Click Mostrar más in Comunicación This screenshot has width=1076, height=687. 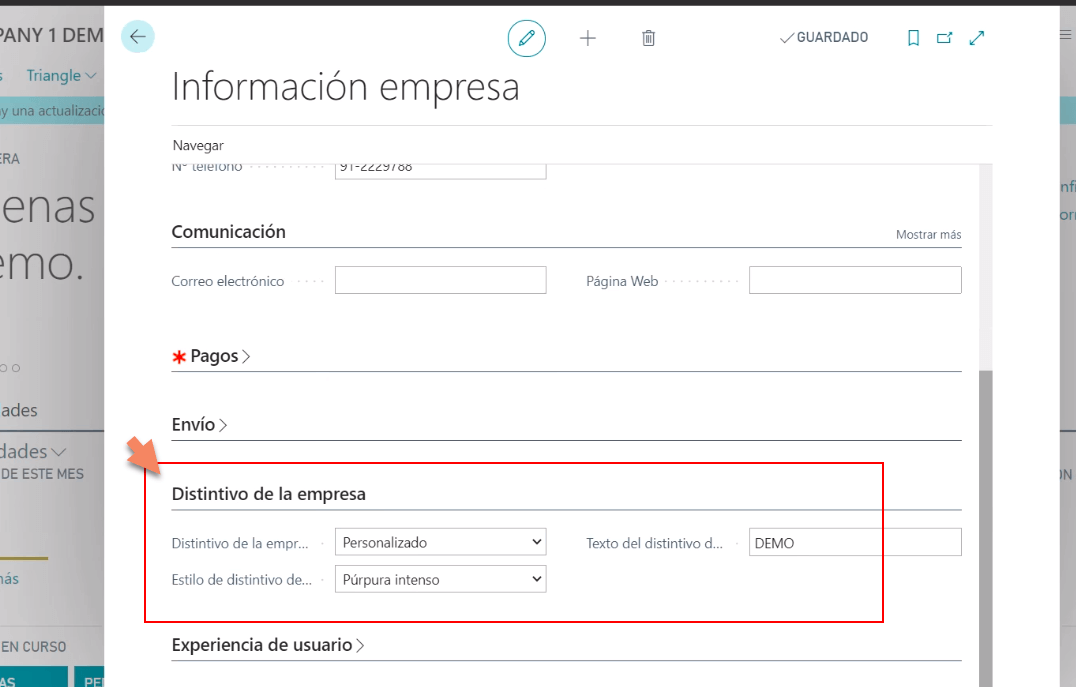click(928, 234)
